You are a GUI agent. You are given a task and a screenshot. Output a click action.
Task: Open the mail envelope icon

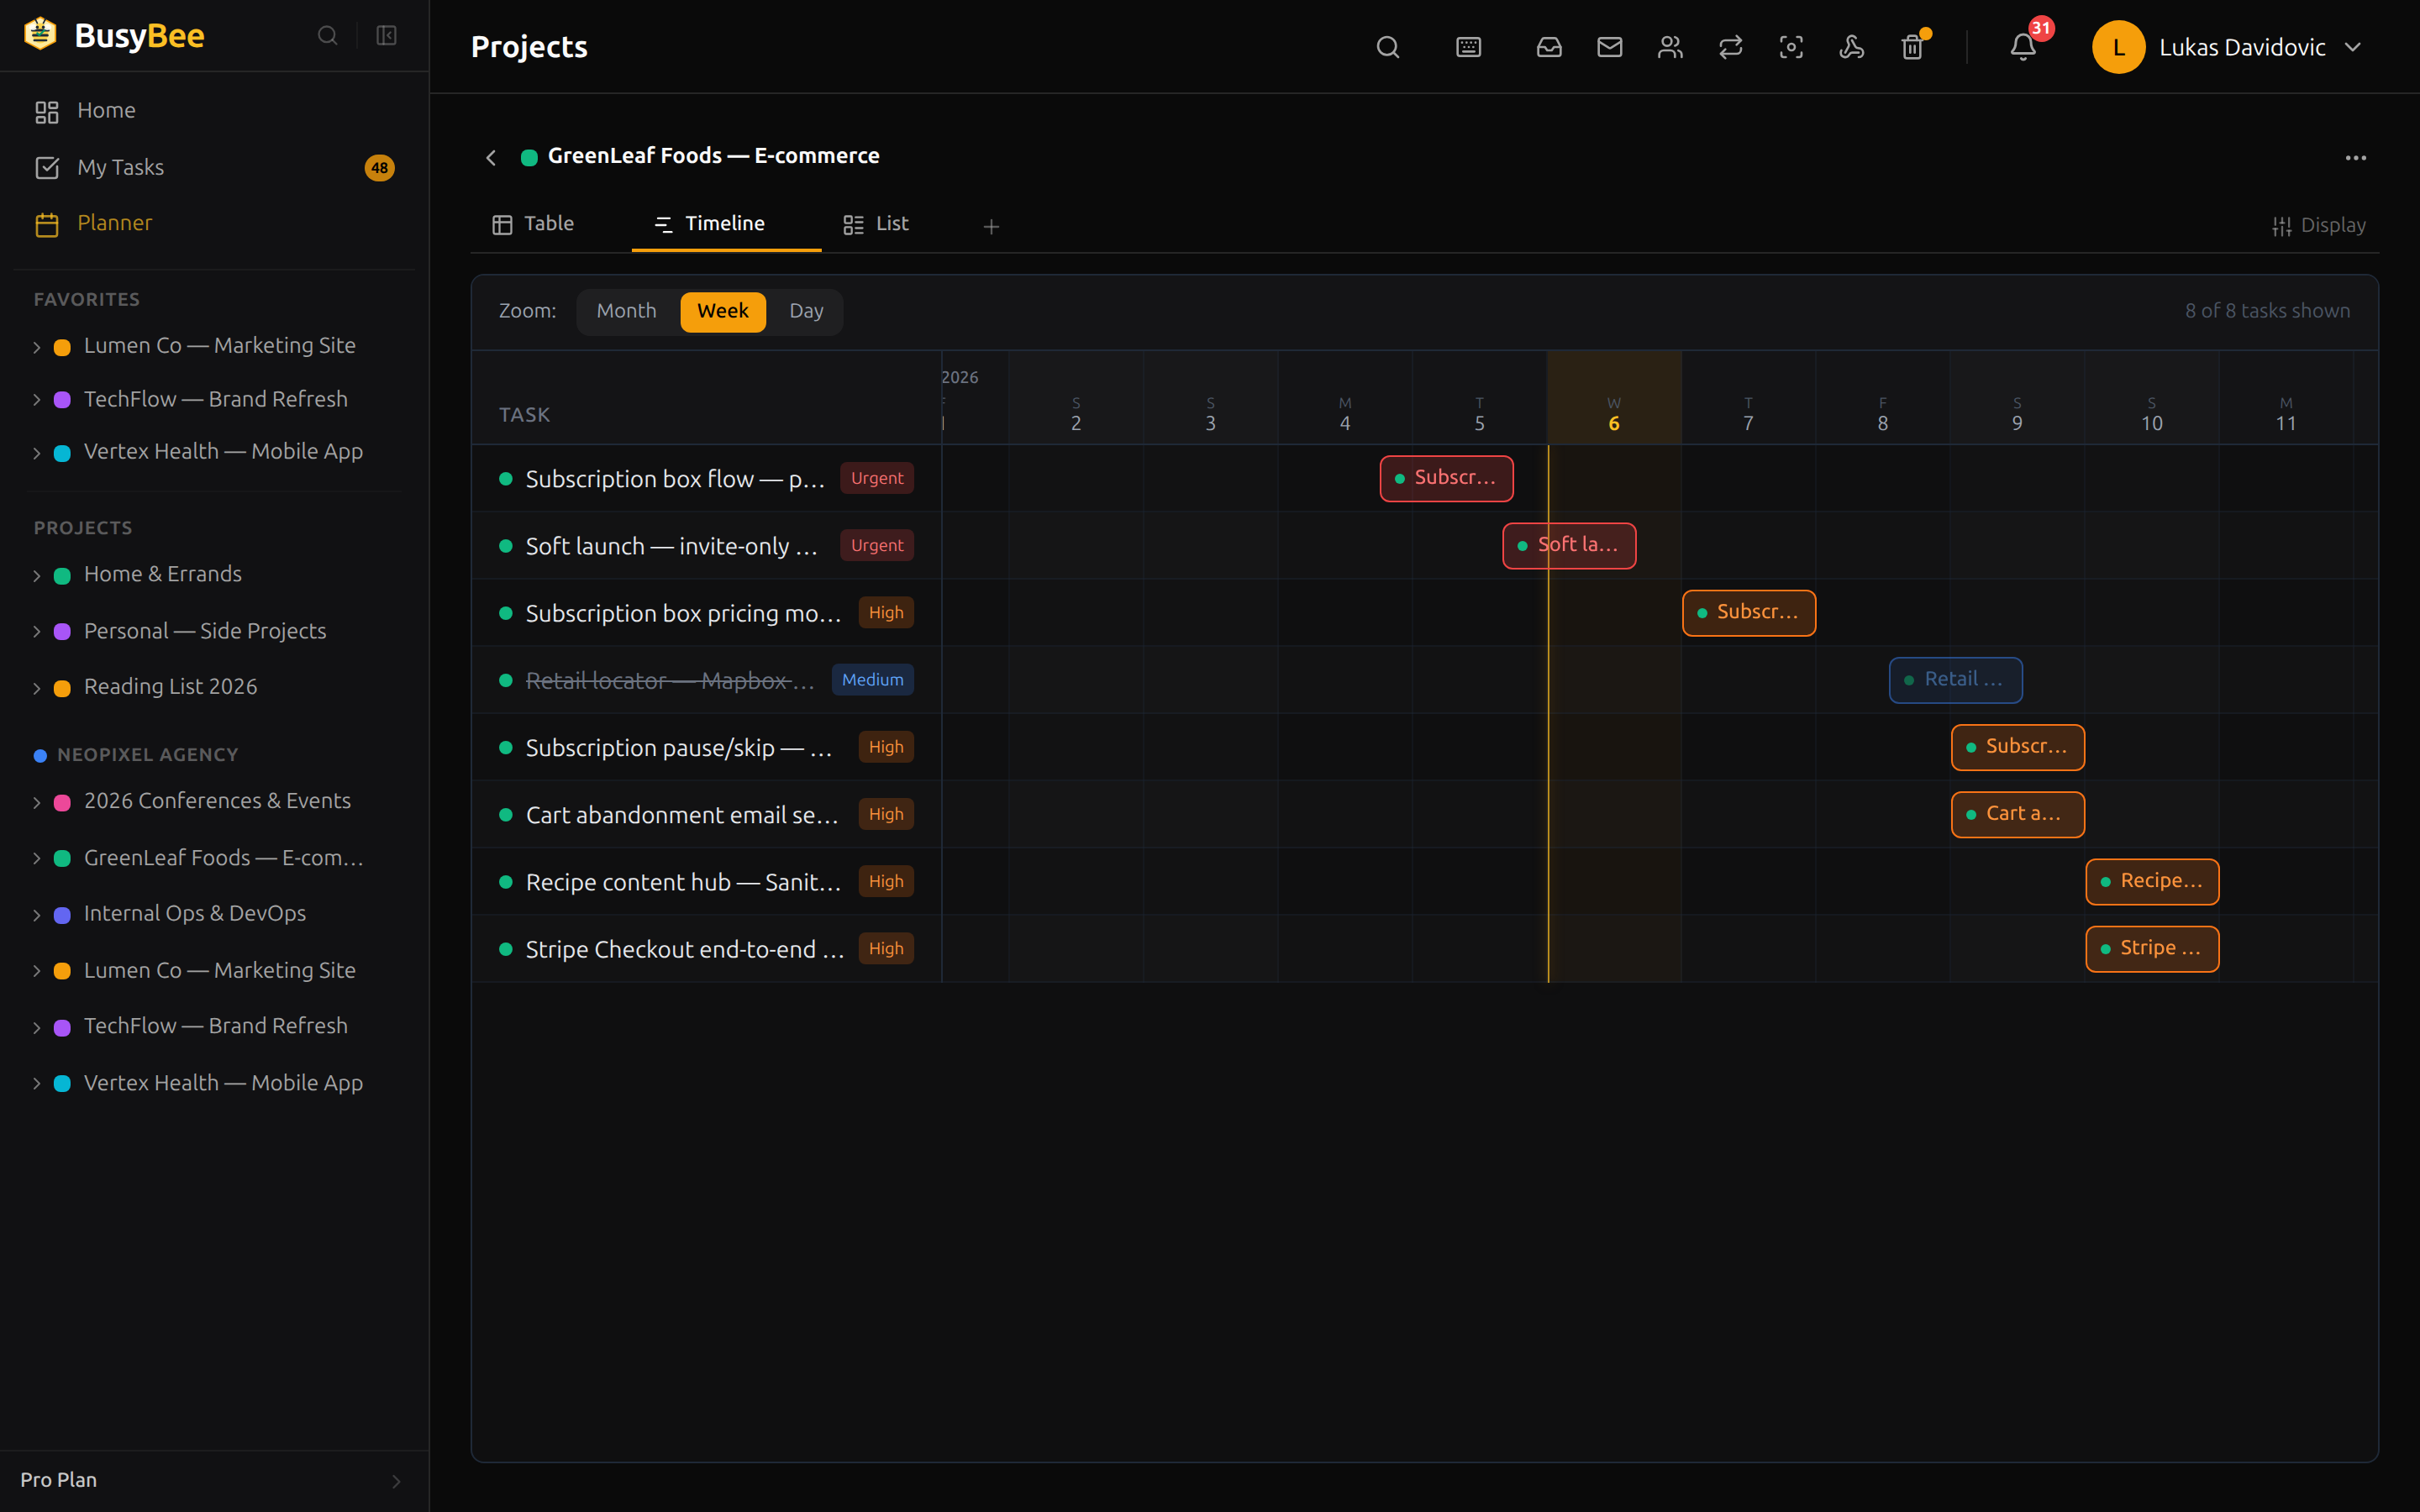[x=1610, y=47]
